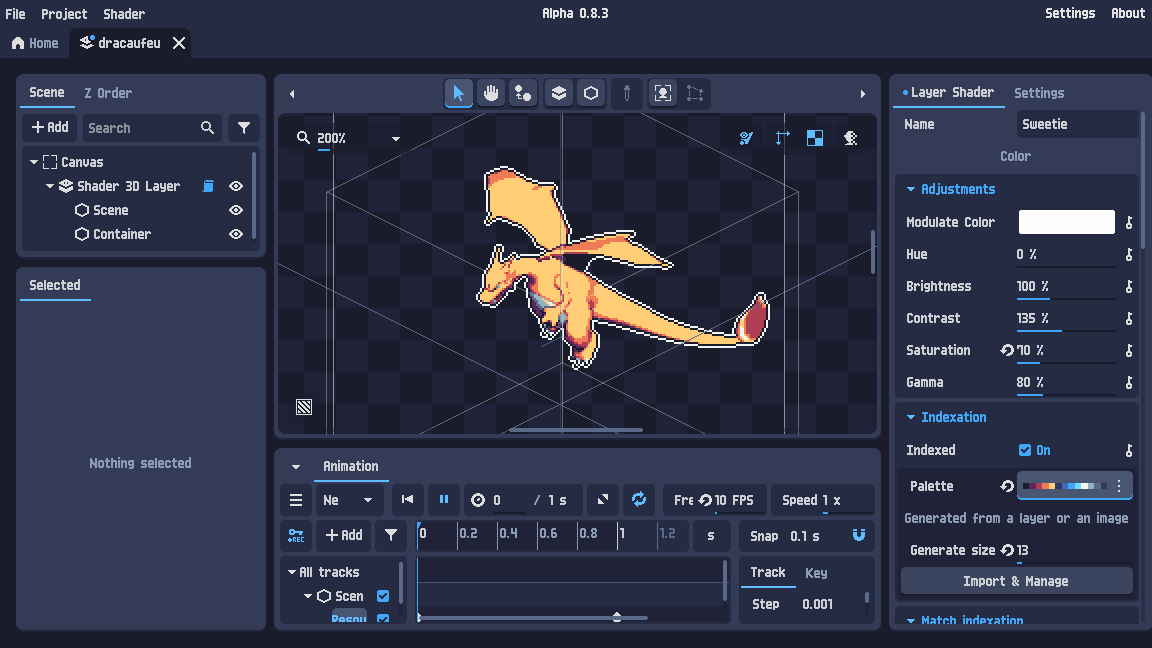Click the keyframe icon next to Contrast
The width and height of the screenshot is (1152, 648).
[x=1129, y=318]
